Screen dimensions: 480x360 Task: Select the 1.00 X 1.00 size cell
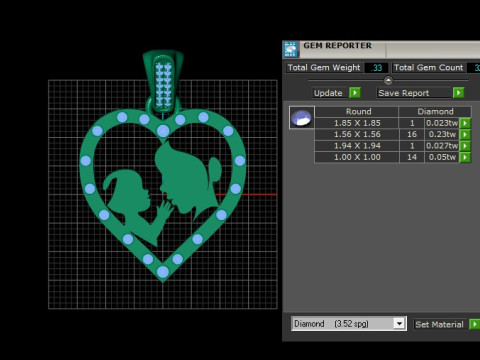point(357,157)
